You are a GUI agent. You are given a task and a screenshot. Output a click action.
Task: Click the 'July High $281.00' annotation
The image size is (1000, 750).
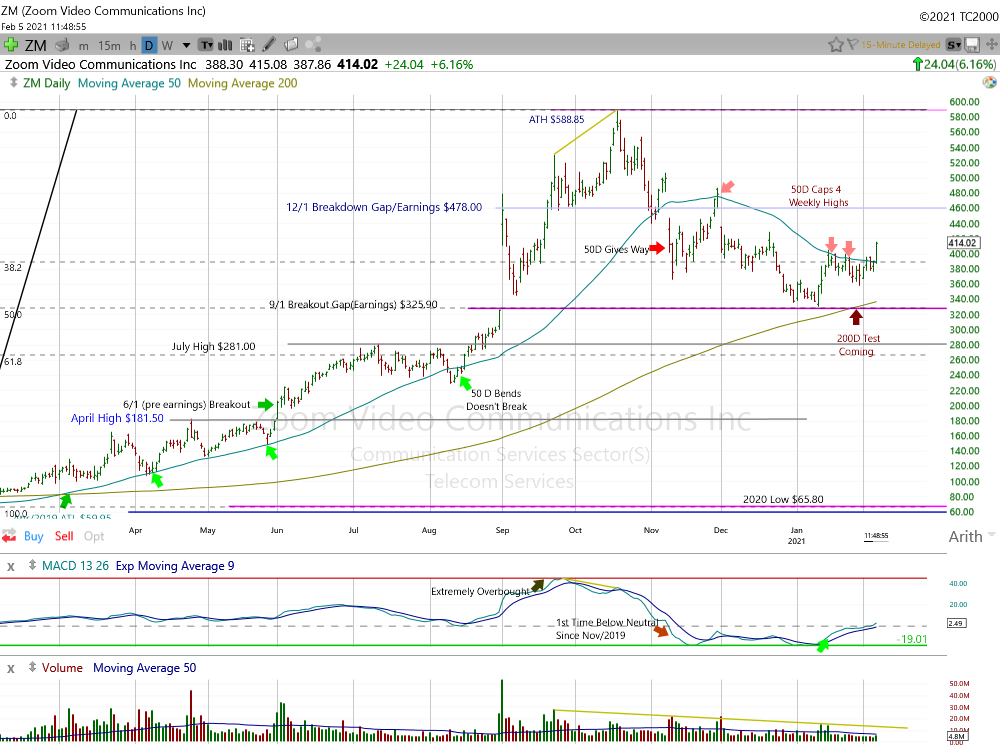click(x=214, y=346)
